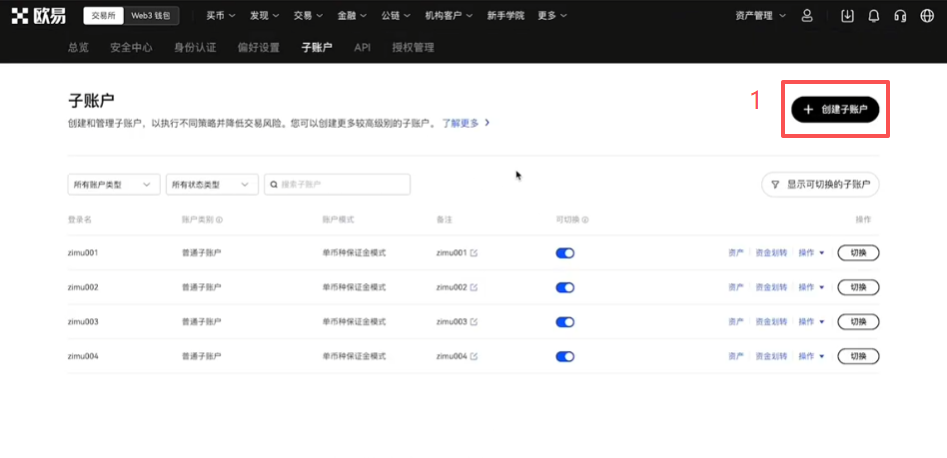Open the 发现 menu
Viewport: 947px width, 458px height.
[265, 16]
